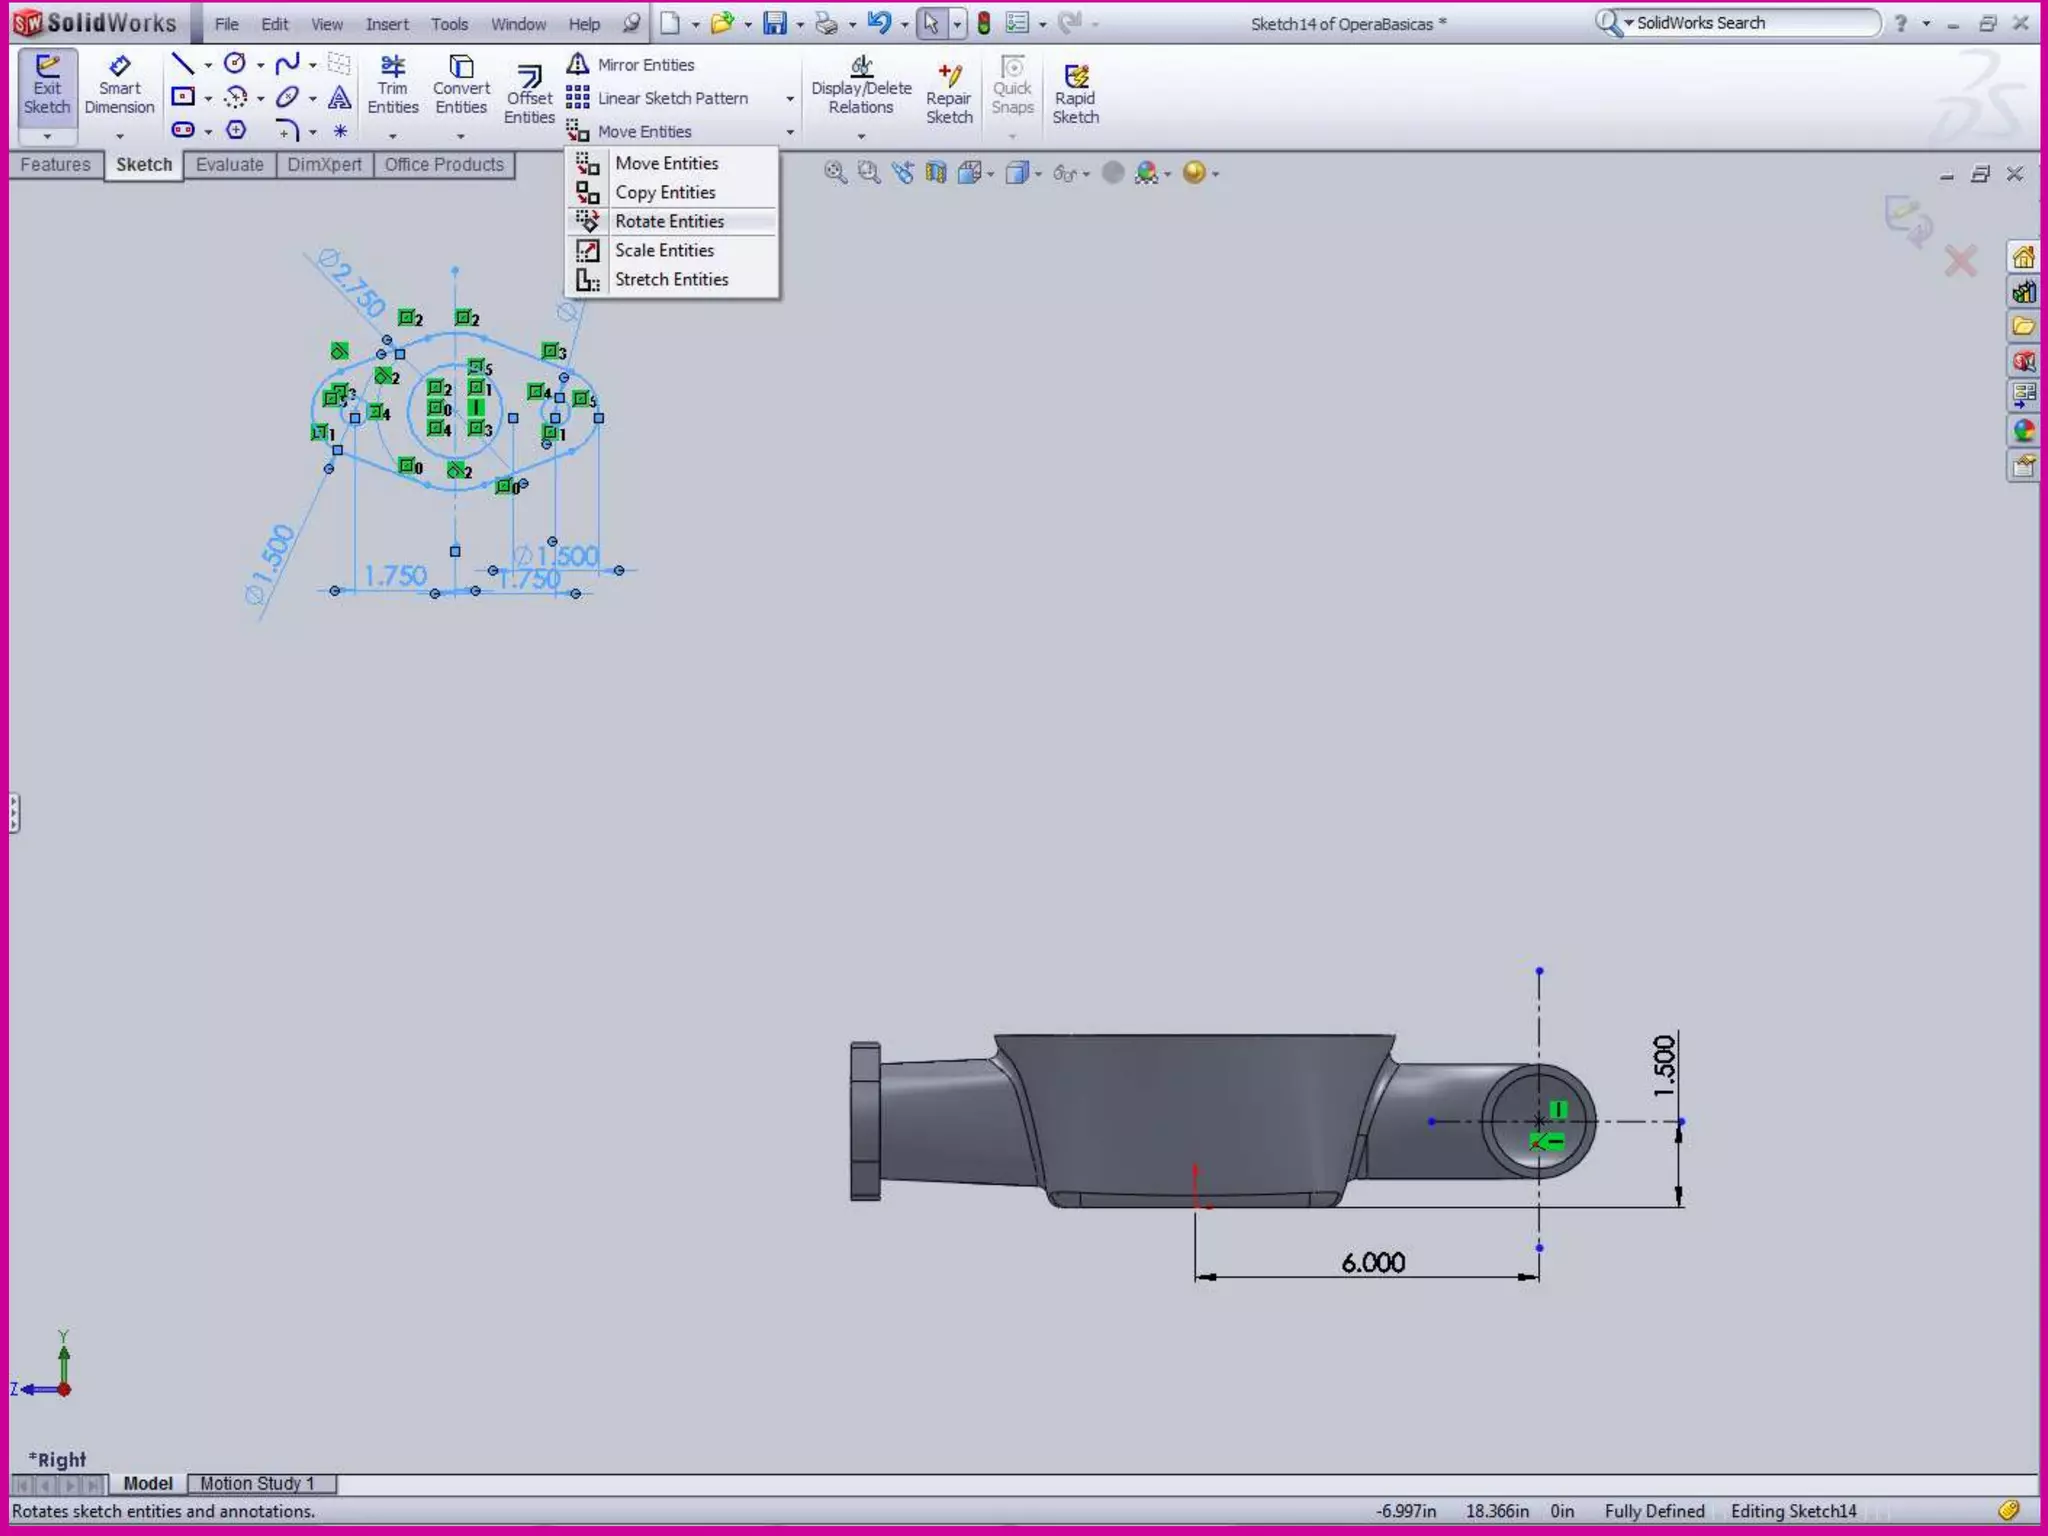Open the Smart Dimension dropdown arrow
Image resolution: width=2048 pixels, height=1536 pixels.
coord(119,135)
